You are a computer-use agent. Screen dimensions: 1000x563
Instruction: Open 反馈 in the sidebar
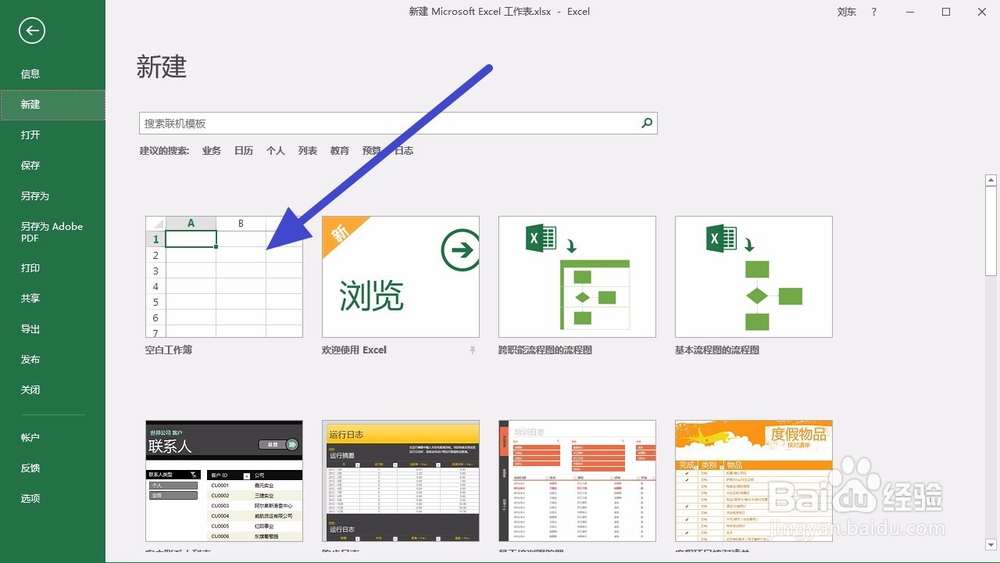30,468
